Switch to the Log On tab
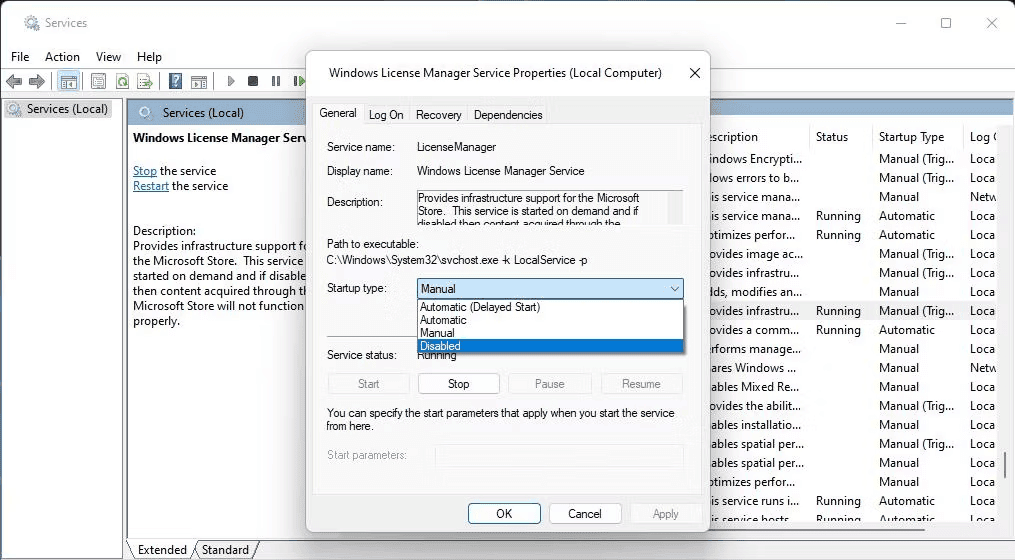 (386, 115)
